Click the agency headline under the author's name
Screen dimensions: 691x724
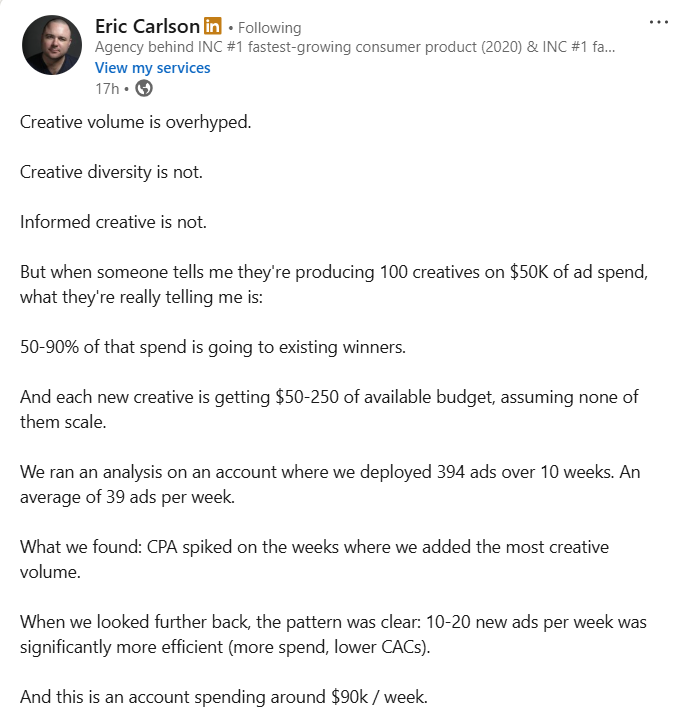[355, 47]
